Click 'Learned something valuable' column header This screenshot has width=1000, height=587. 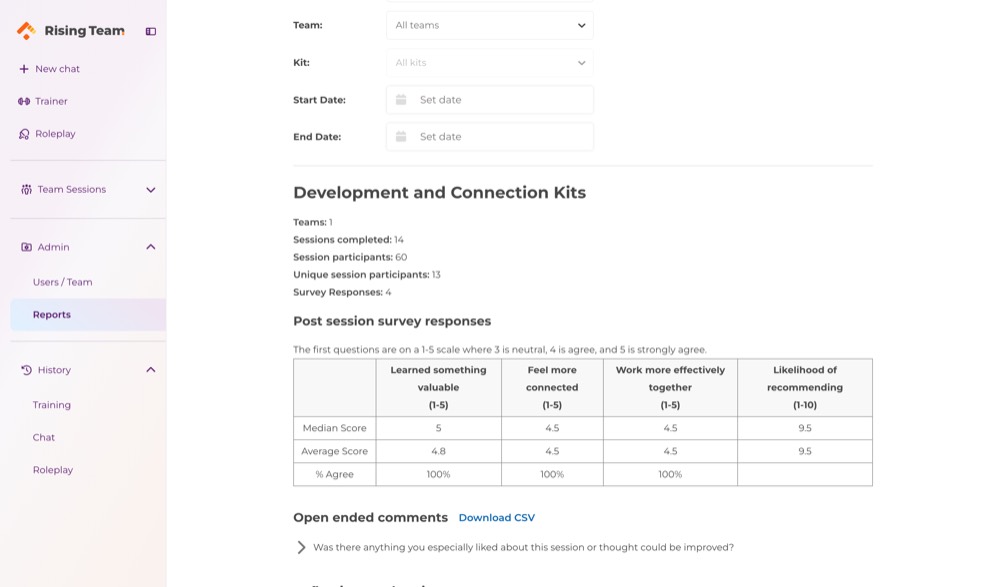438,387
